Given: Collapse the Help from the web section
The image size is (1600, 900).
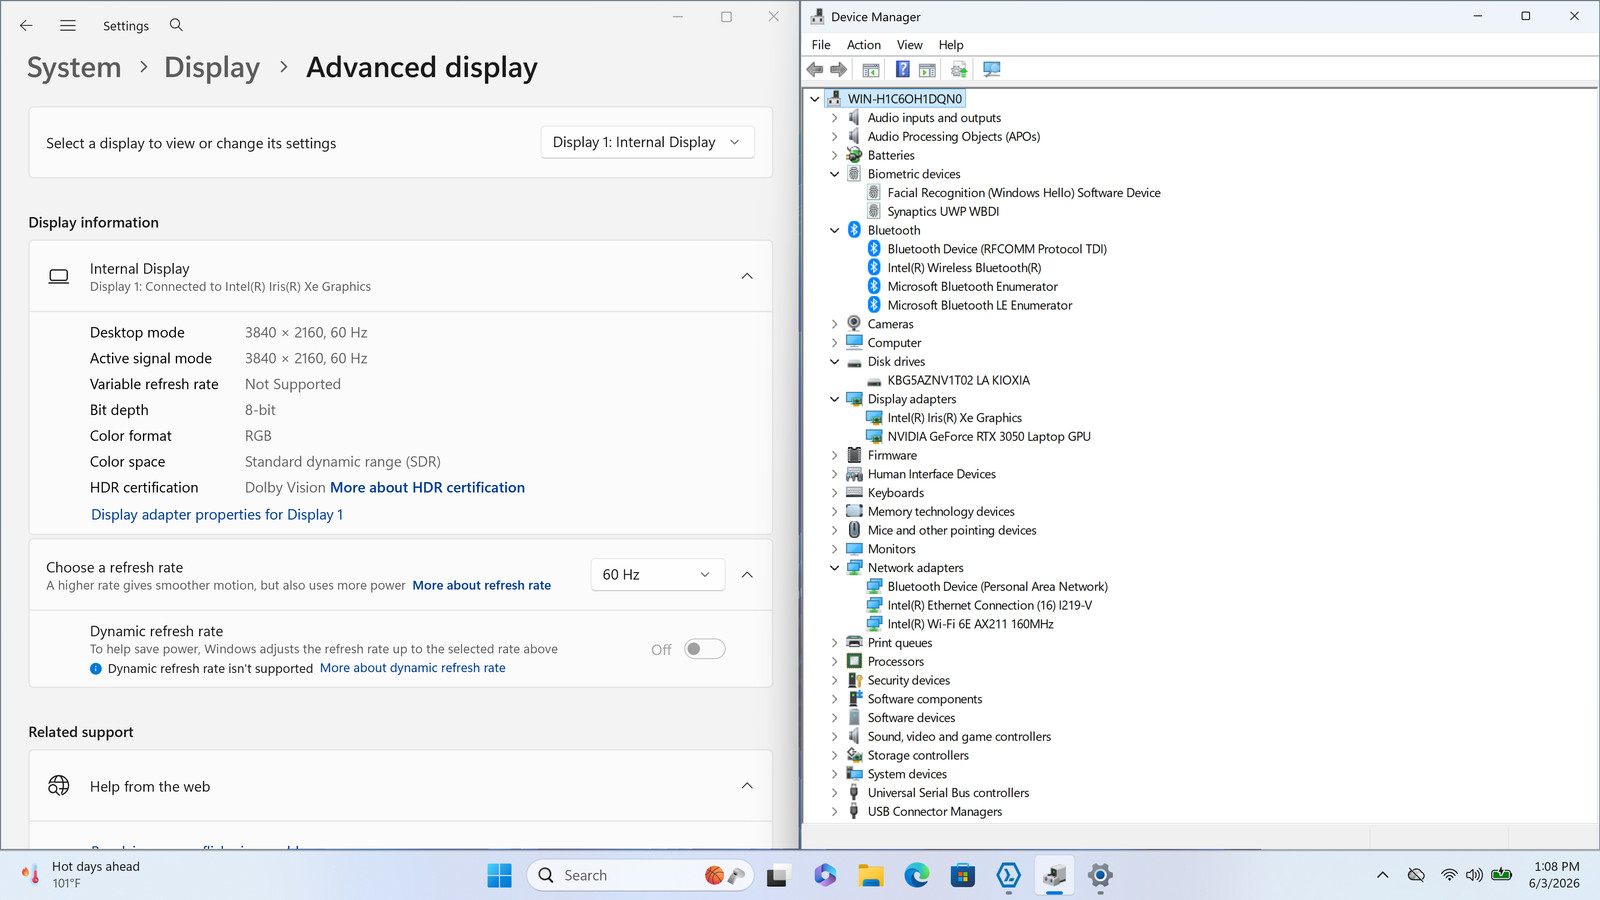Looking at the screenshot, I should [x=747, y=786].
